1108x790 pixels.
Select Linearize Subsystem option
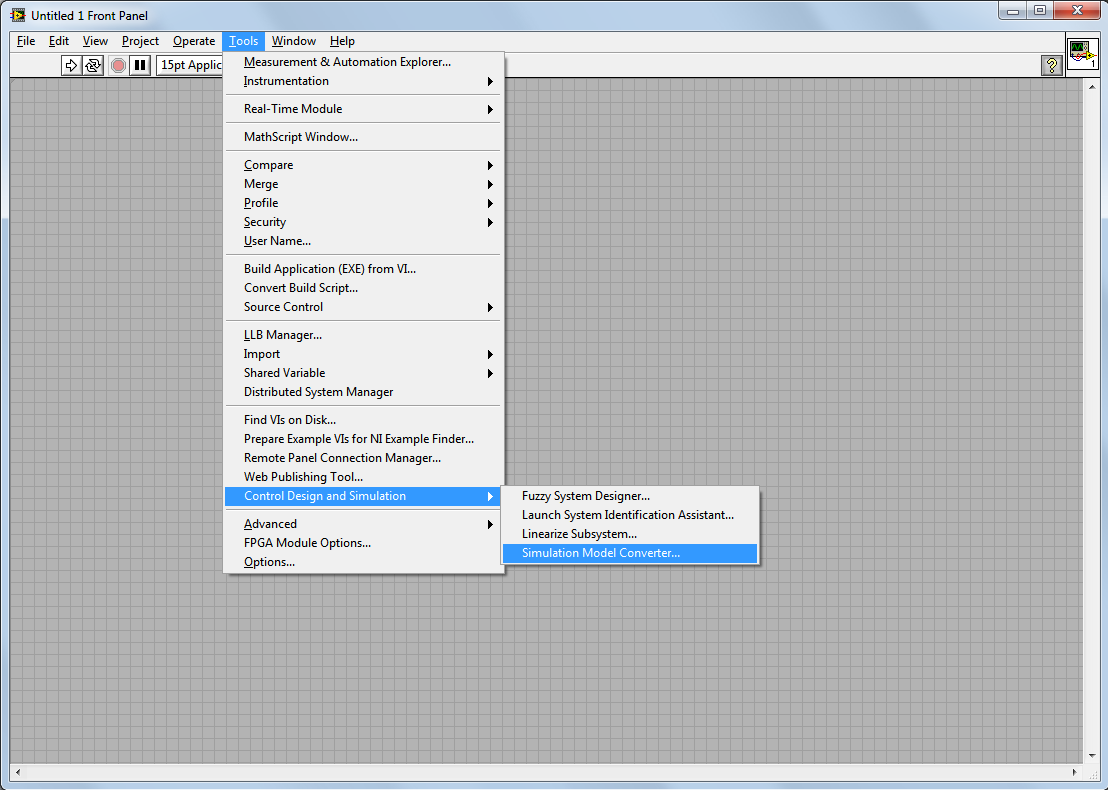tap(579, 534)
